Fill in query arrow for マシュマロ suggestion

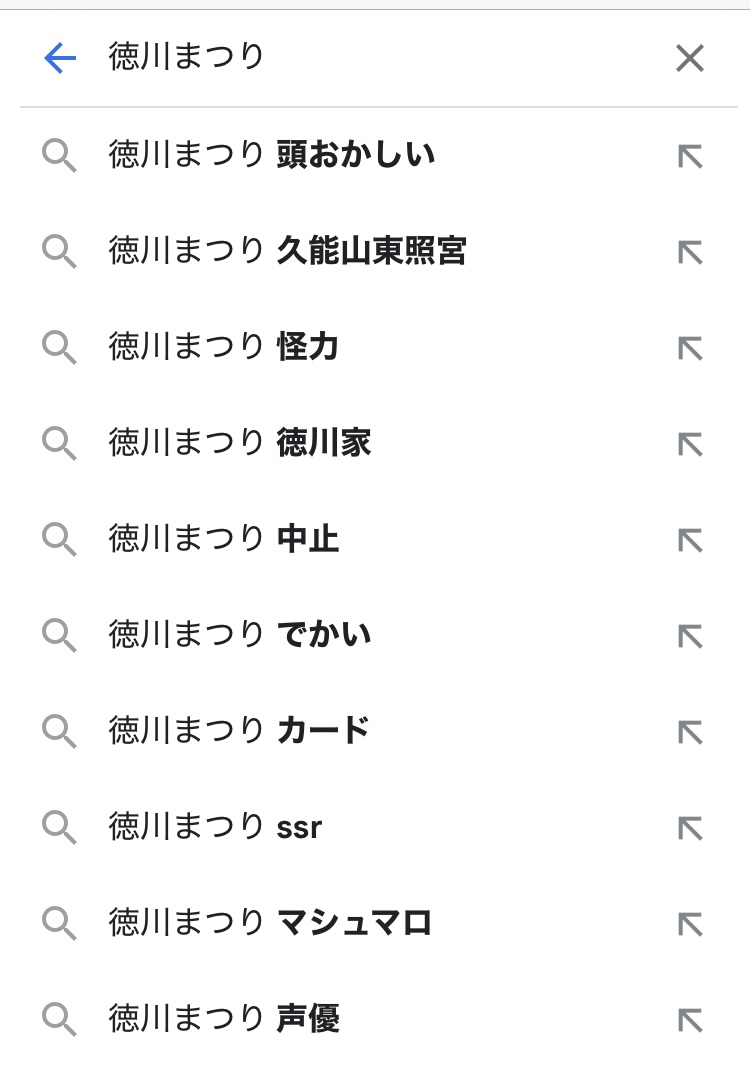(690, 924)
